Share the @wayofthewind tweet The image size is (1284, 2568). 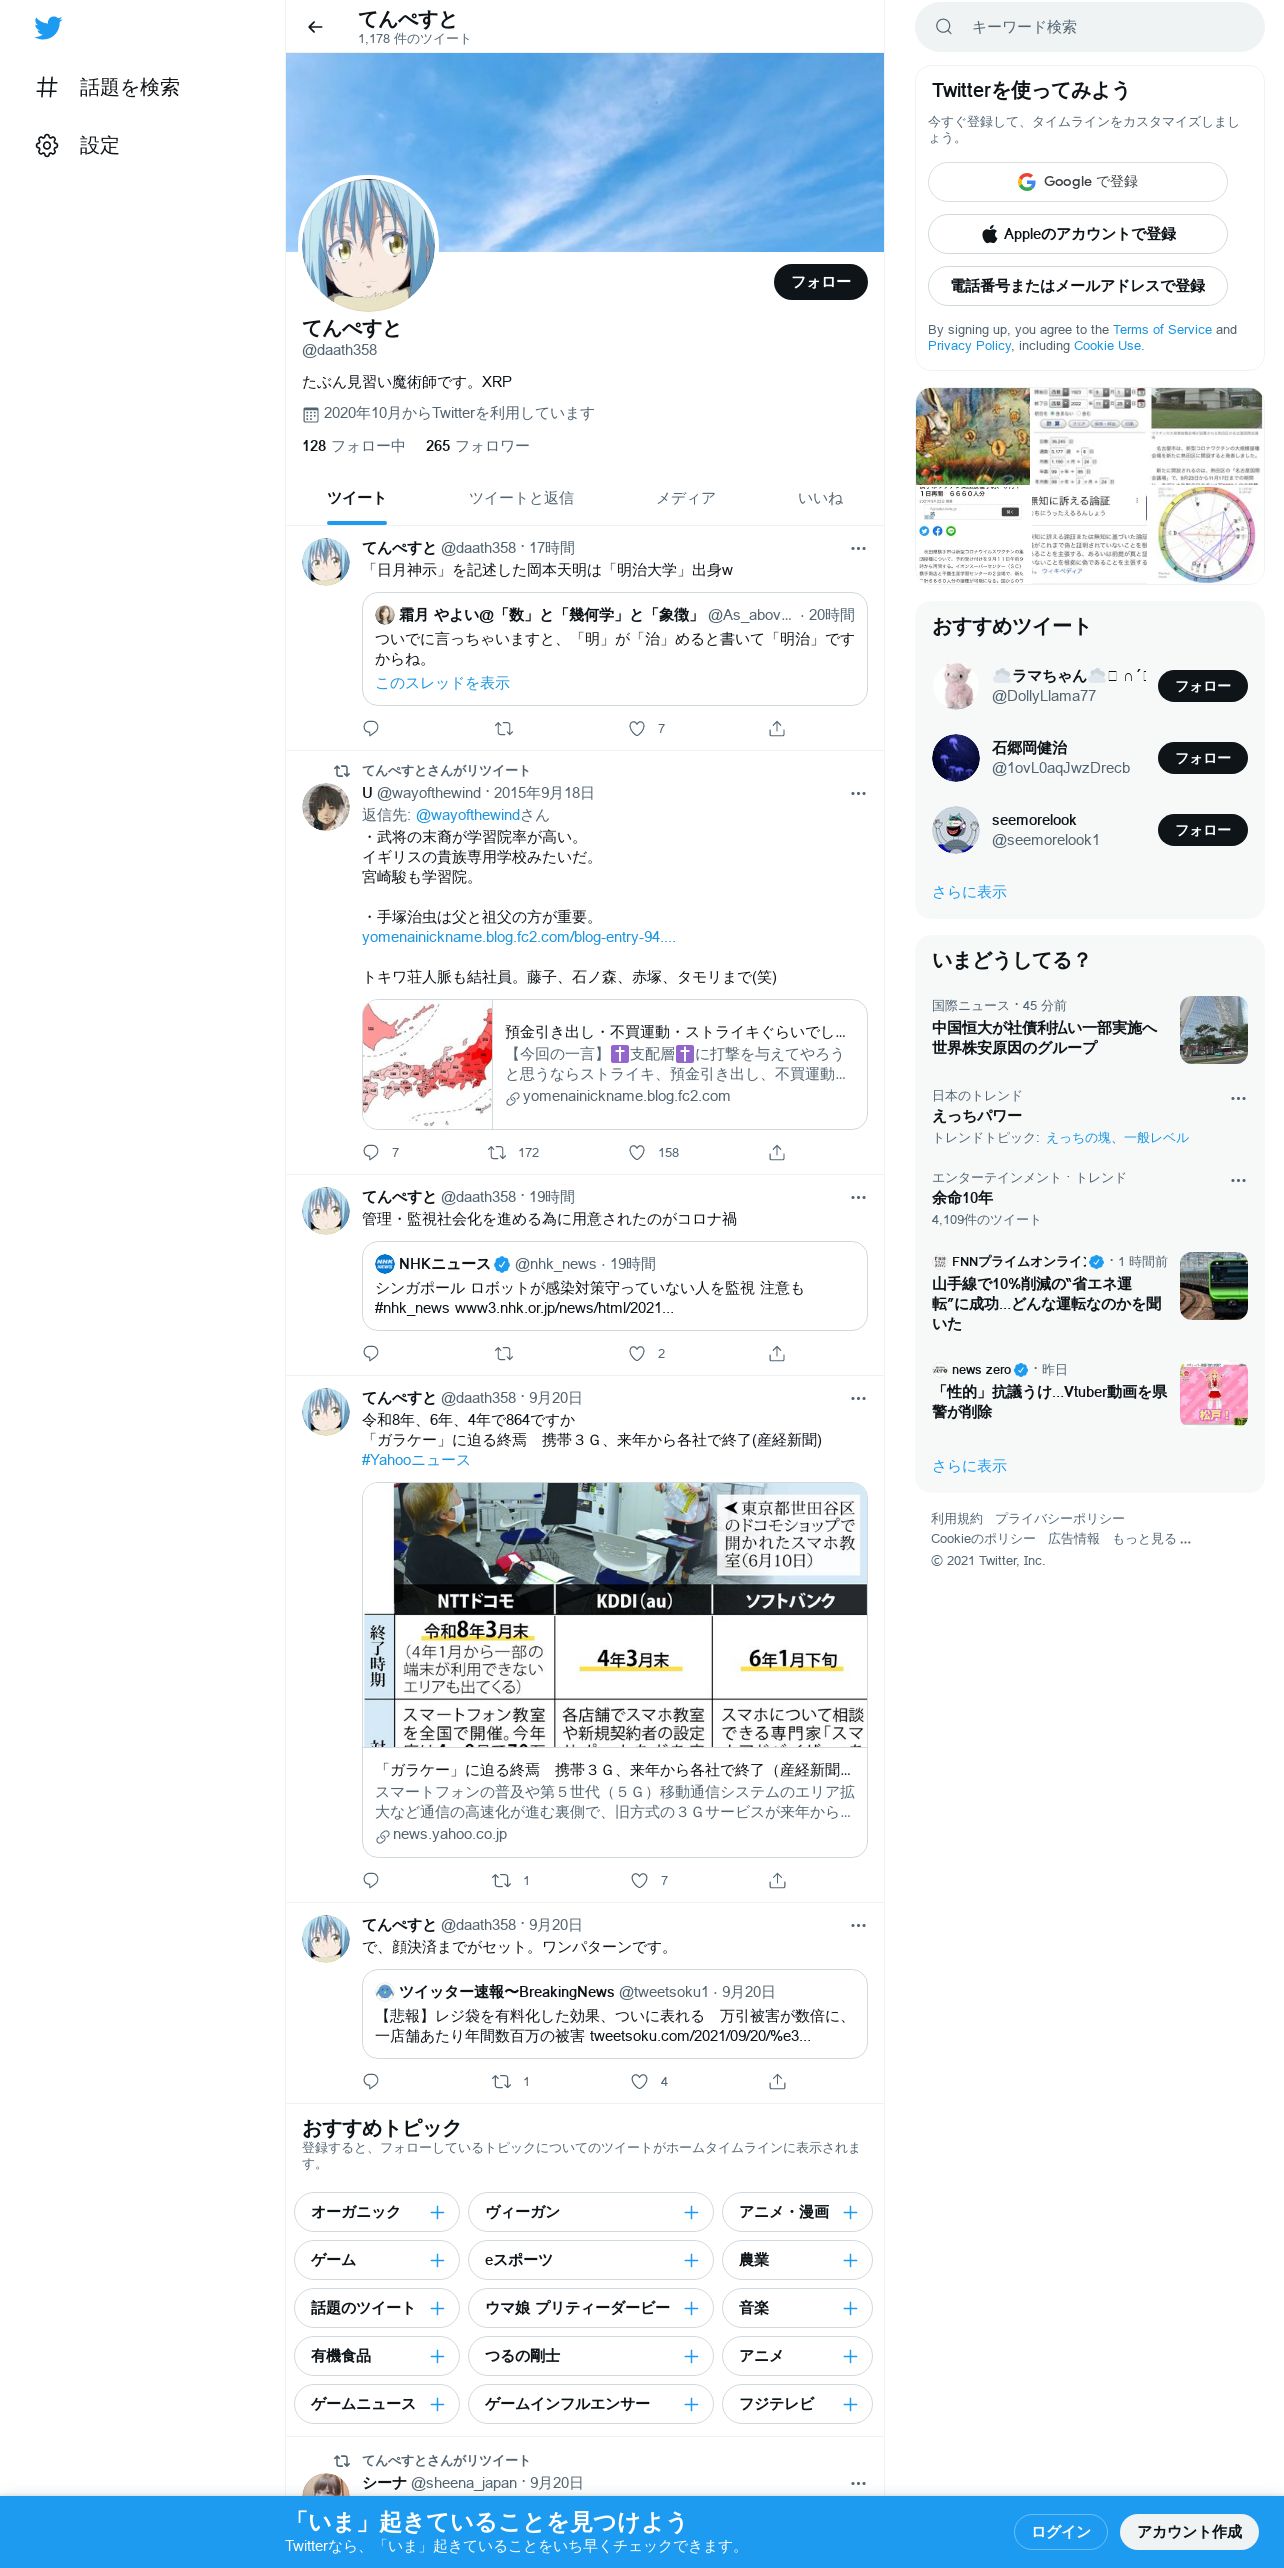777,1152
